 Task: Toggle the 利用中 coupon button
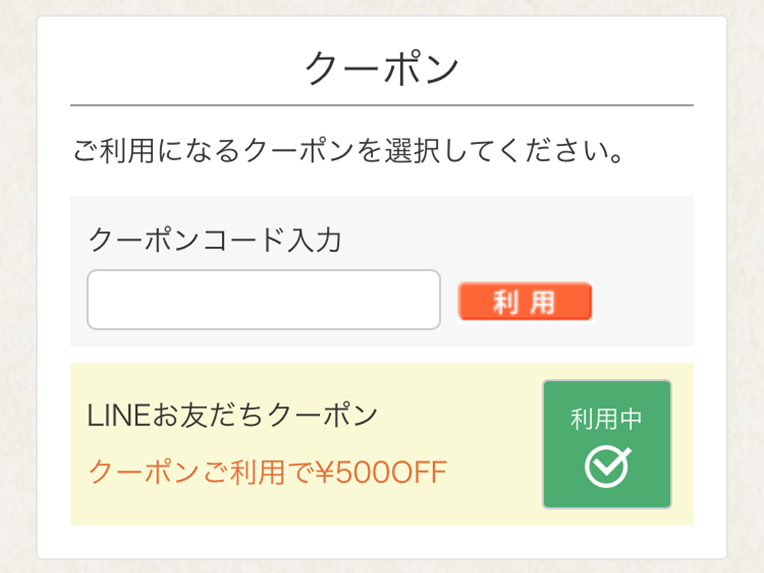tap(607, 443)
